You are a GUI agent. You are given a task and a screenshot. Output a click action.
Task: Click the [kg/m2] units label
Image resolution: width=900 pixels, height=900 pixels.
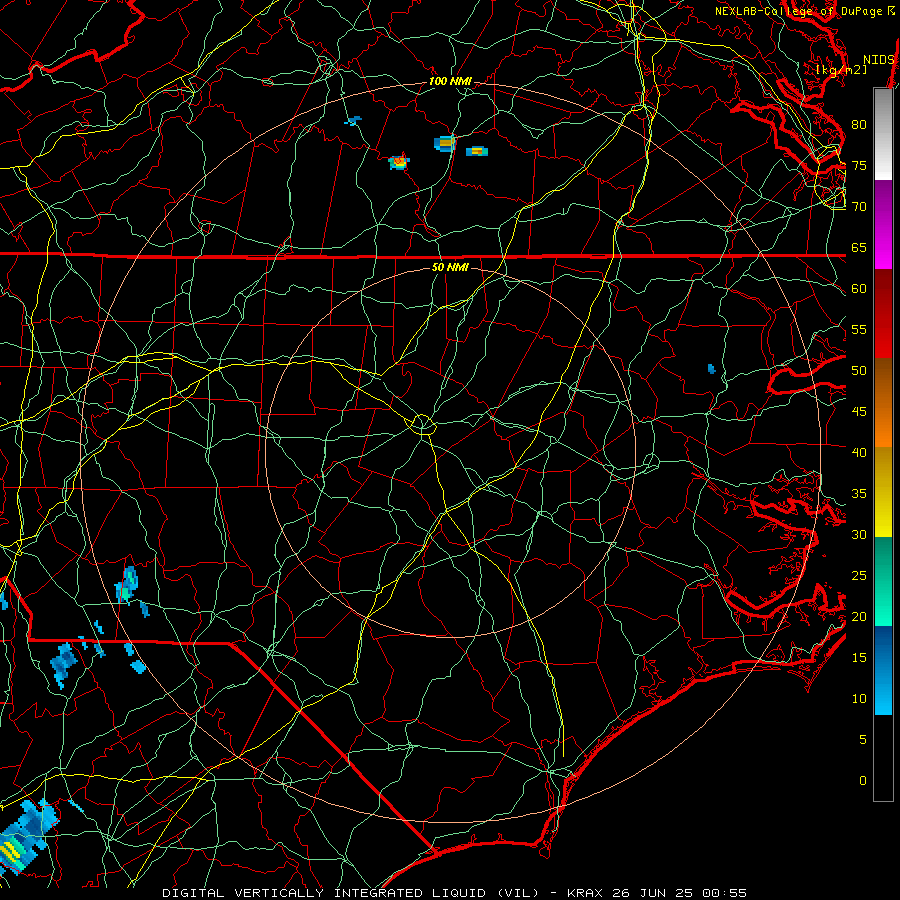pyautogui.click(x=841, y=69)
